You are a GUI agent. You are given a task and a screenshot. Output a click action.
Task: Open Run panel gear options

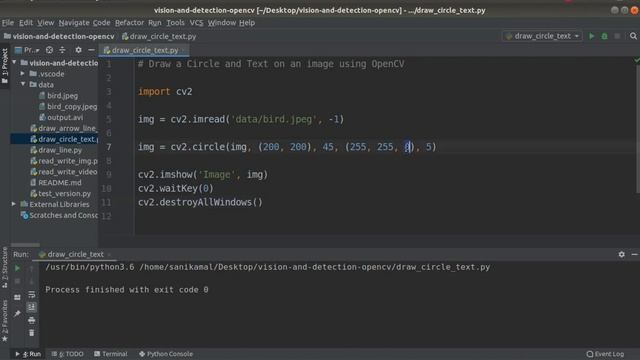point(621,254)
